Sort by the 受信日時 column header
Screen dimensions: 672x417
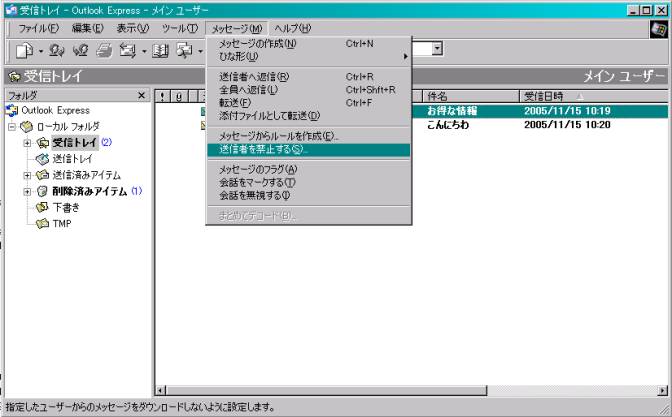[x=594, y=96]
